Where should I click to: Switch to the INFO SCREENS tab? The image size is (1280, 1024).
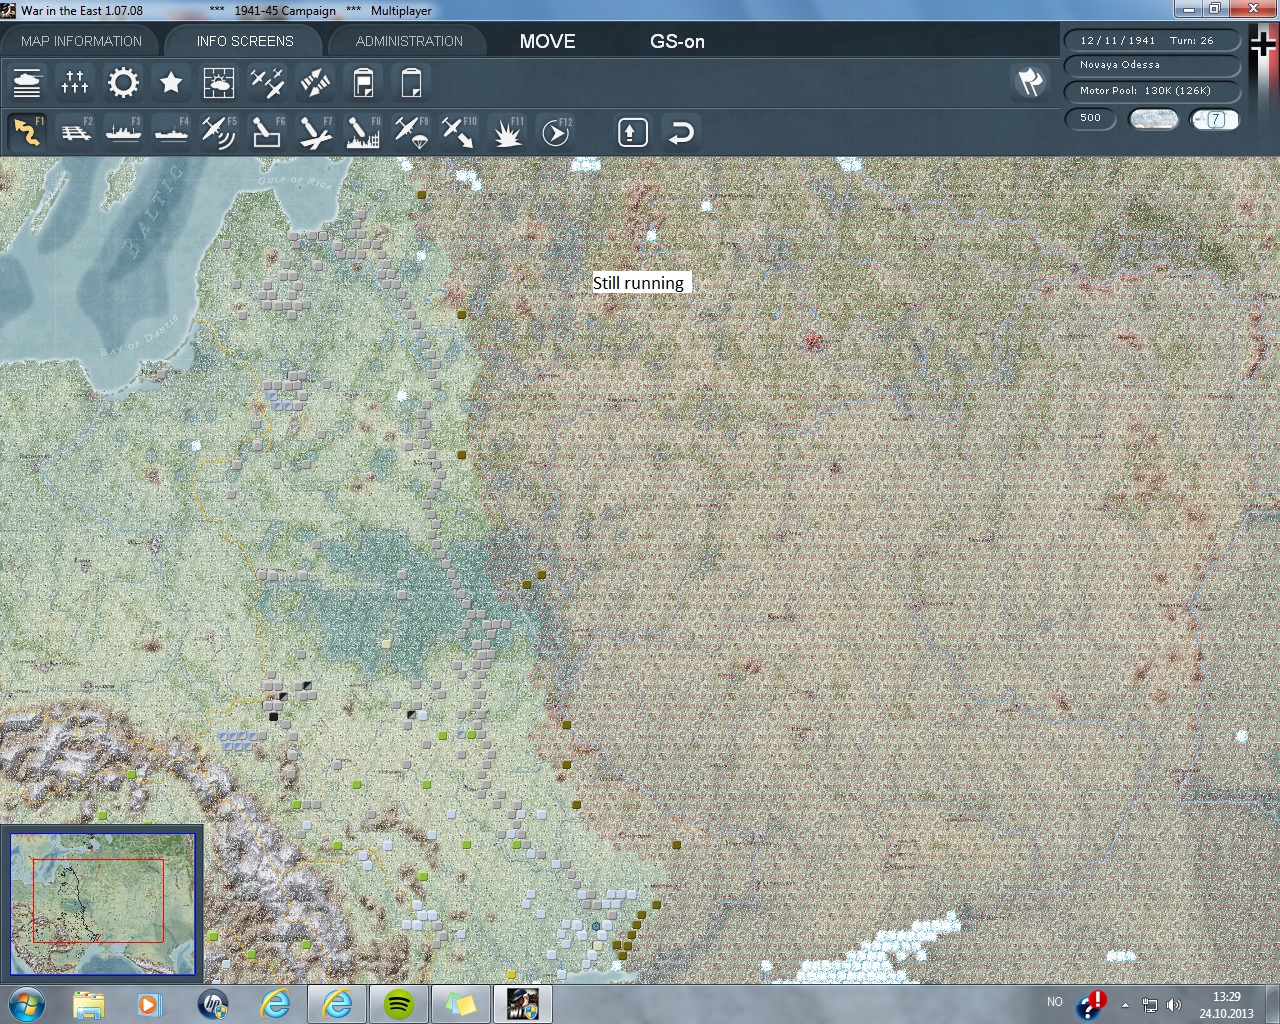point(245,41)
